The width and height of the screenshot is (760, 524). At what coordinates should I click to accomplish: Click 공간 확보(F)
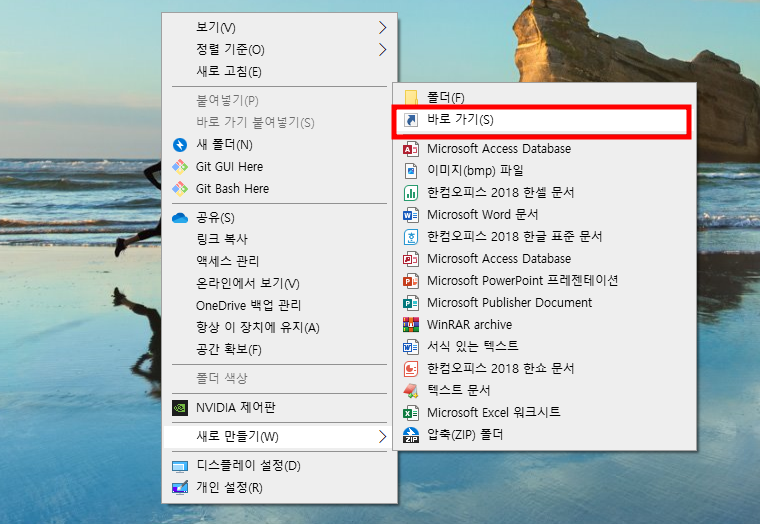[x=280, y=349]
